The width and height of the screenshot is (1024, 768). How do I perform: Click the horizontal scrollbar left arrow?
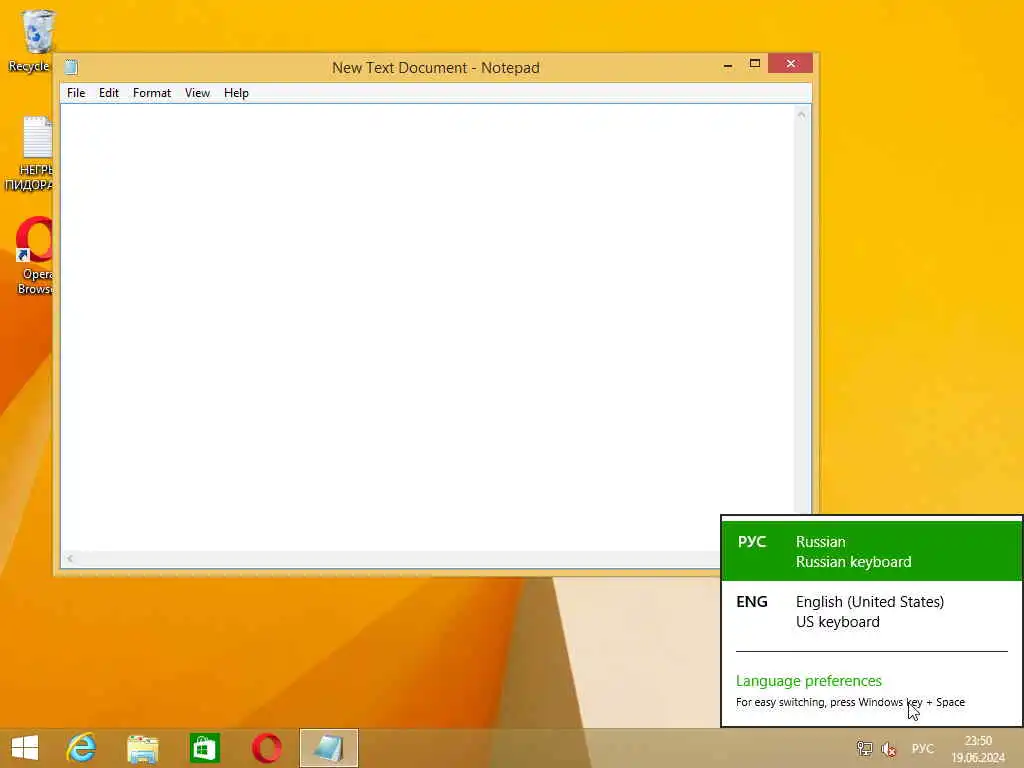click(x=69, y=558)
